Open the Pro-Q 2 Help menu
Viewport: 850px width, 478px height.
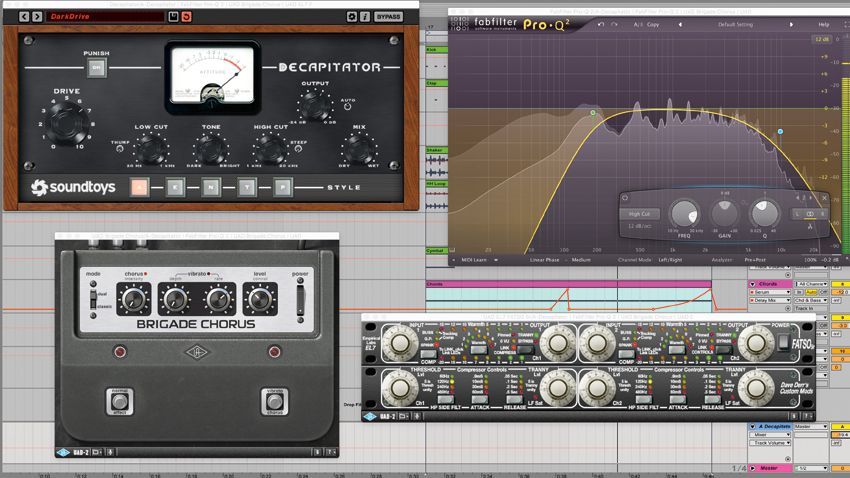[x=823, y=24]
